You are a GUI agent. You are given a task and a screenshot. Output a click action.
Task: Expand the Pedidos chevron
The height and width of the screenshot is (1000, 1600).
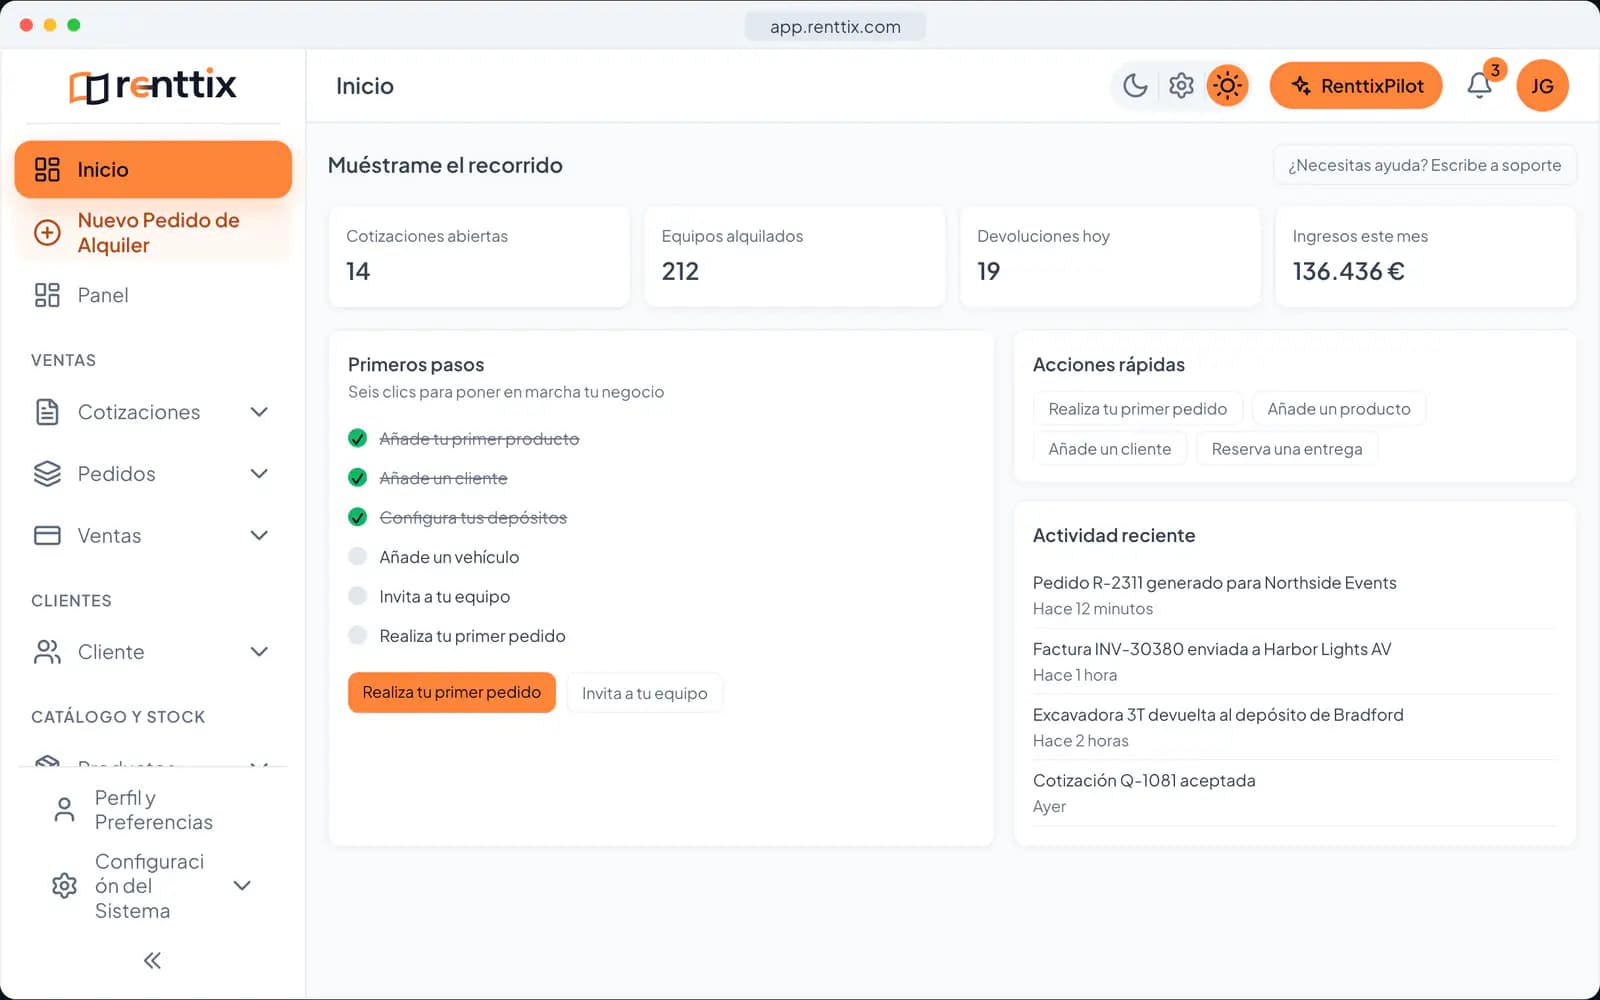(259, 474)
